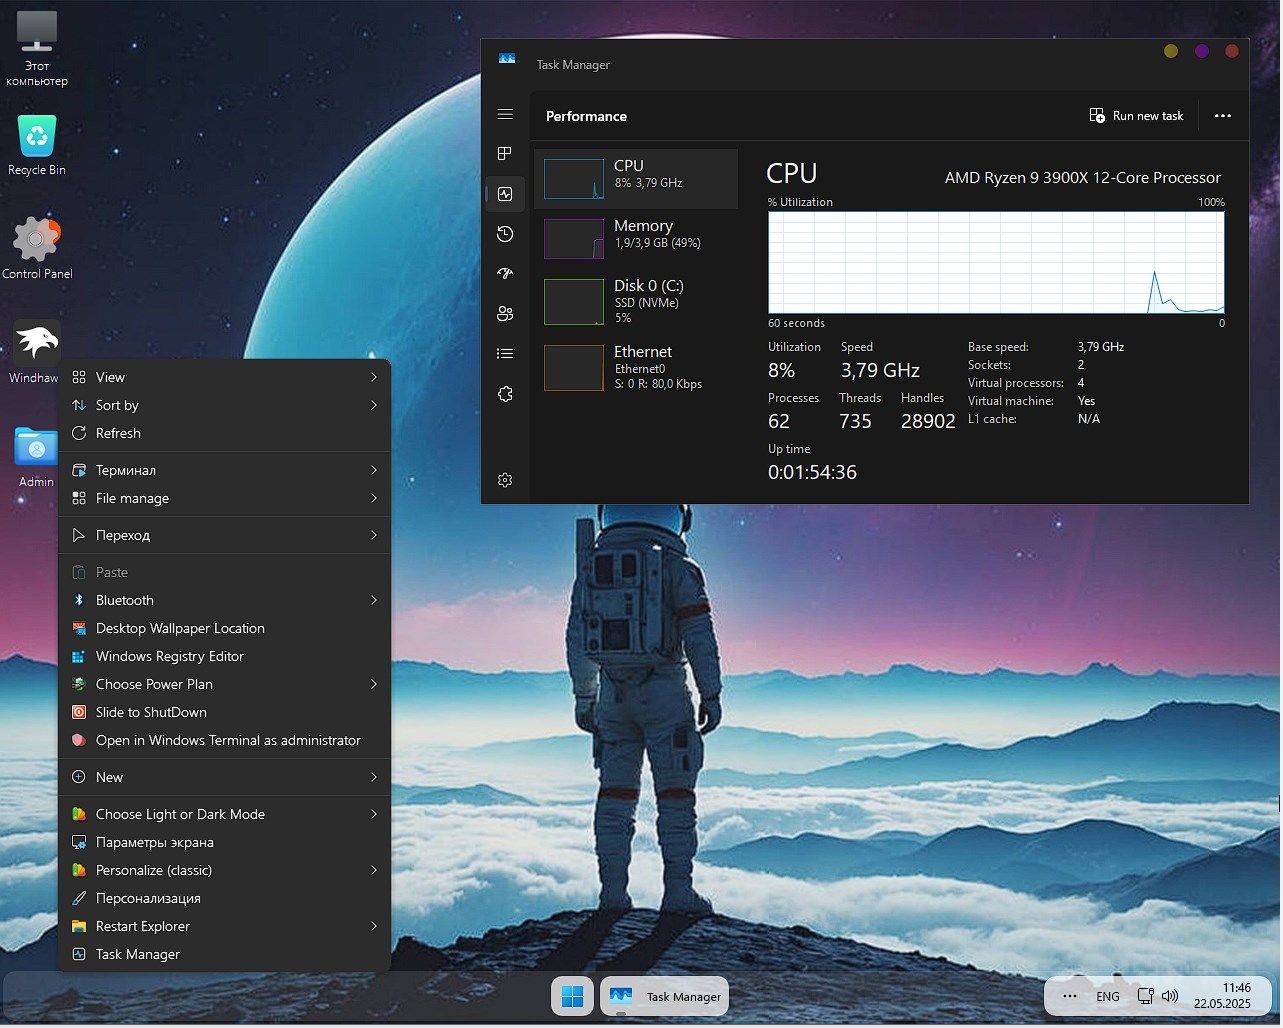Click the Handles value 28902

tap(928, 421)
